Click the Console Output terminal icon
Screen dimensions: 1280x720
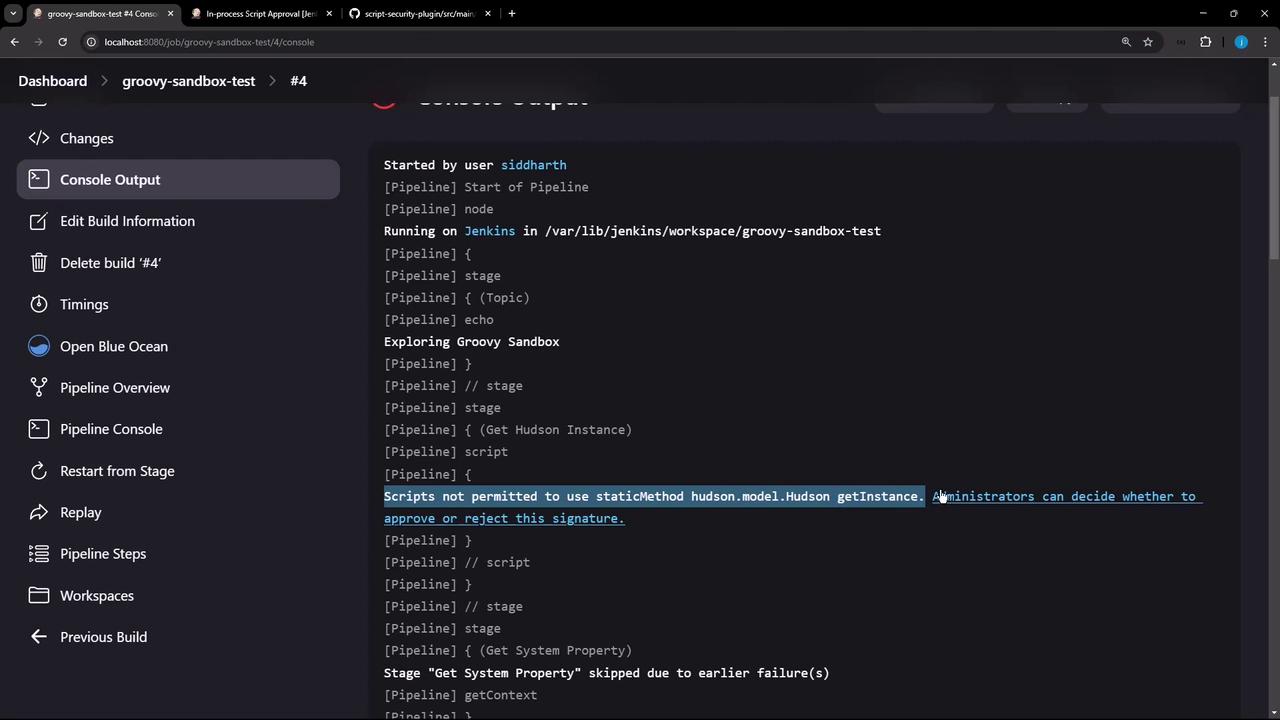pyautogui.click(x=39, y=179)
